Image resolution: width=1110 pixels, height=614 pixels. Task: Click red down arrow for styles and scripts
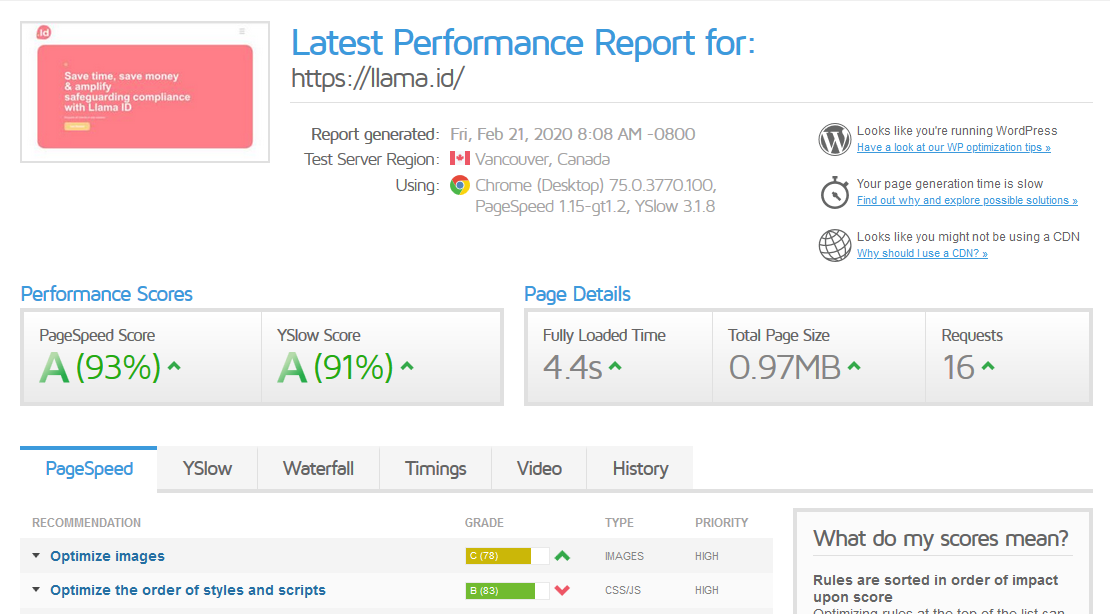point(562,590)
